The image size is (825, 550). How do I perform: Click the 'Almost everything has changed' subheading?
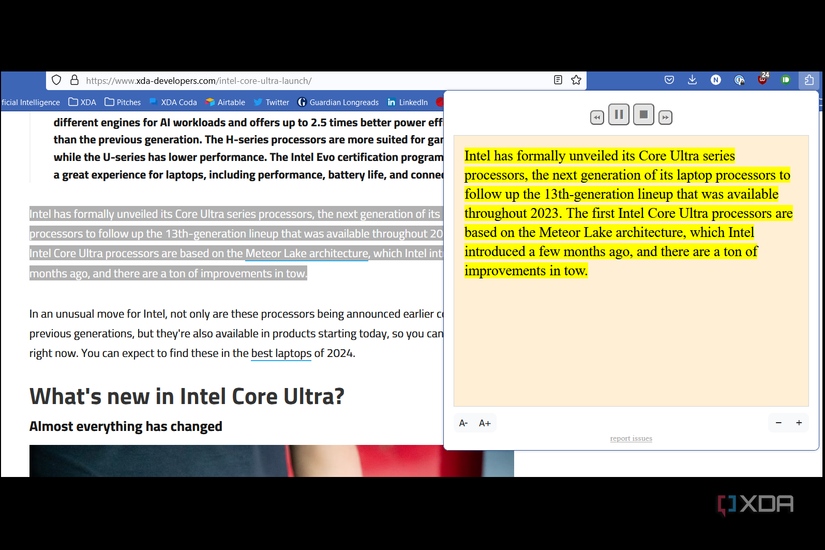tap(126, 426)
